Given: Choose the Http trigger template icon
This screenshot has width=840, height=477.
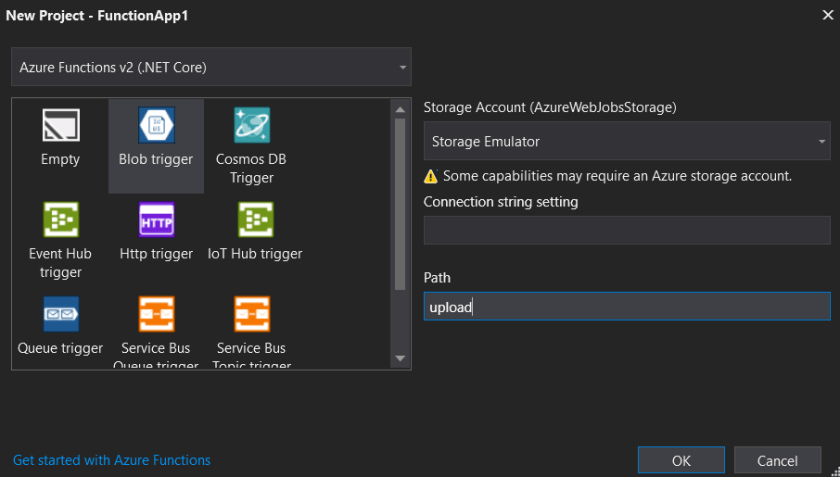Looking at the screenshot, I should tap(156, 220).
